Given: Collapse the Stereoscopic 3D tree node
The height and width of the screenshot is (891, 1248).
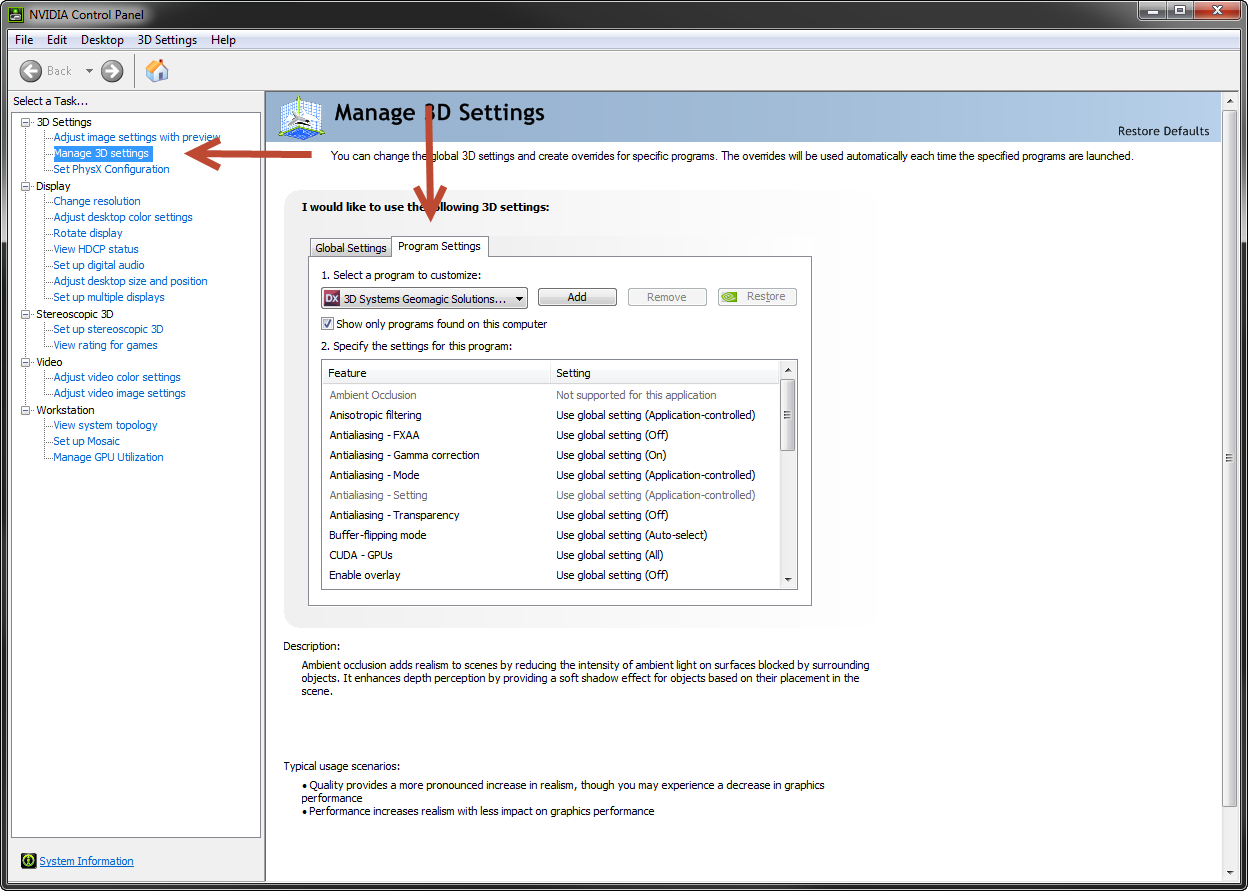Looking at the screenshot, I should pos(26,314).
